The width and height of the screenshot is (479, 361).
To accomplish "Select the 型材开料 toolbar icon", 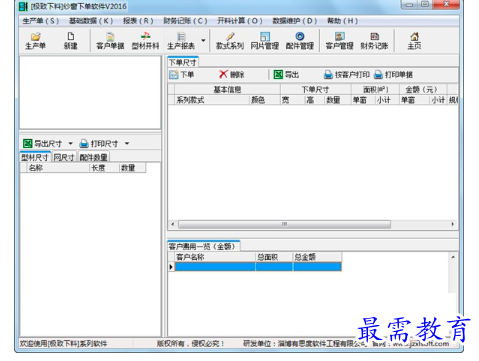I will 145,41.
